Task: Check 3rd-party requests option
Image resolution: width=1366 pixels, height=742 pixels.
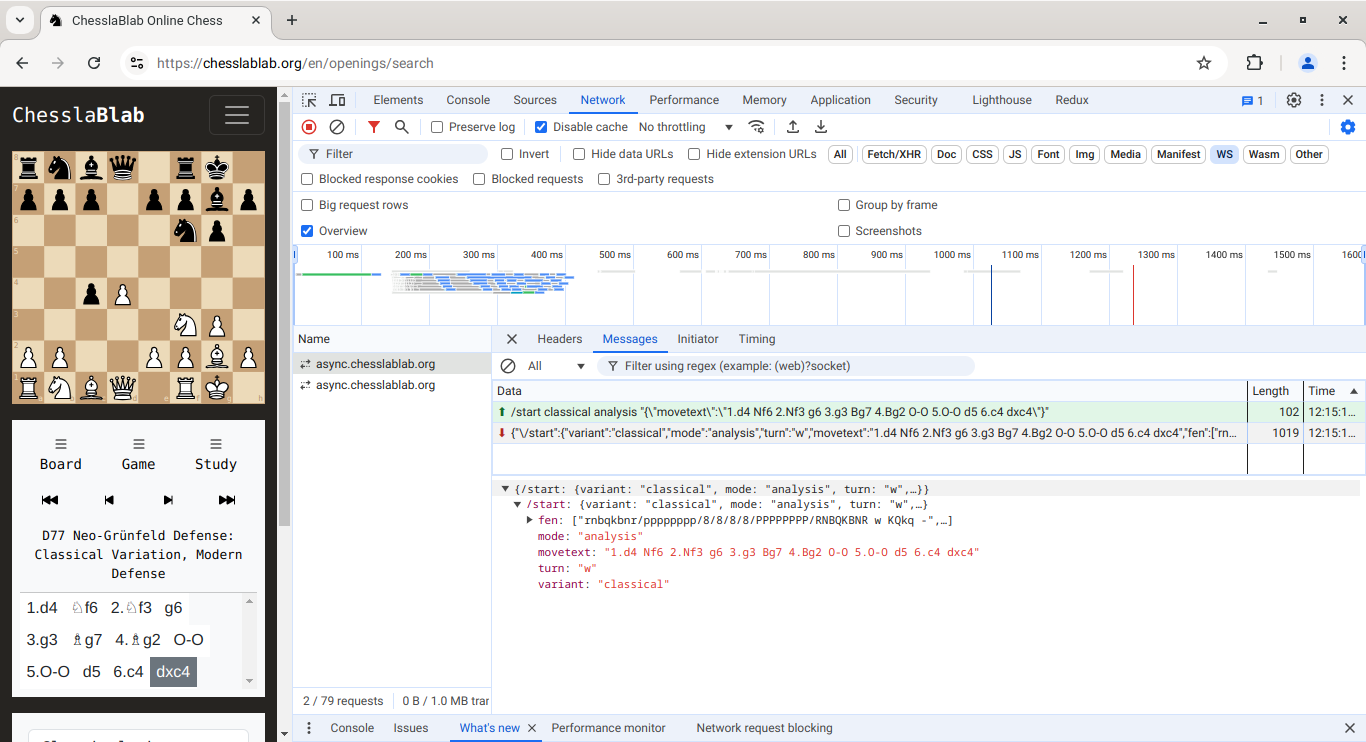Action: tap(604, 179)
